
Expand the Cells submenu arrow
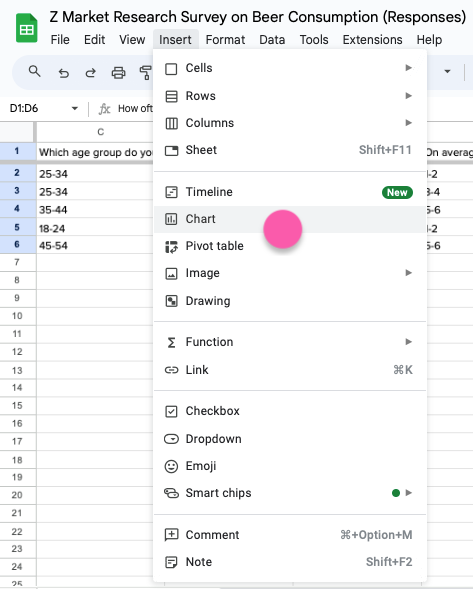tap(408, 68)
